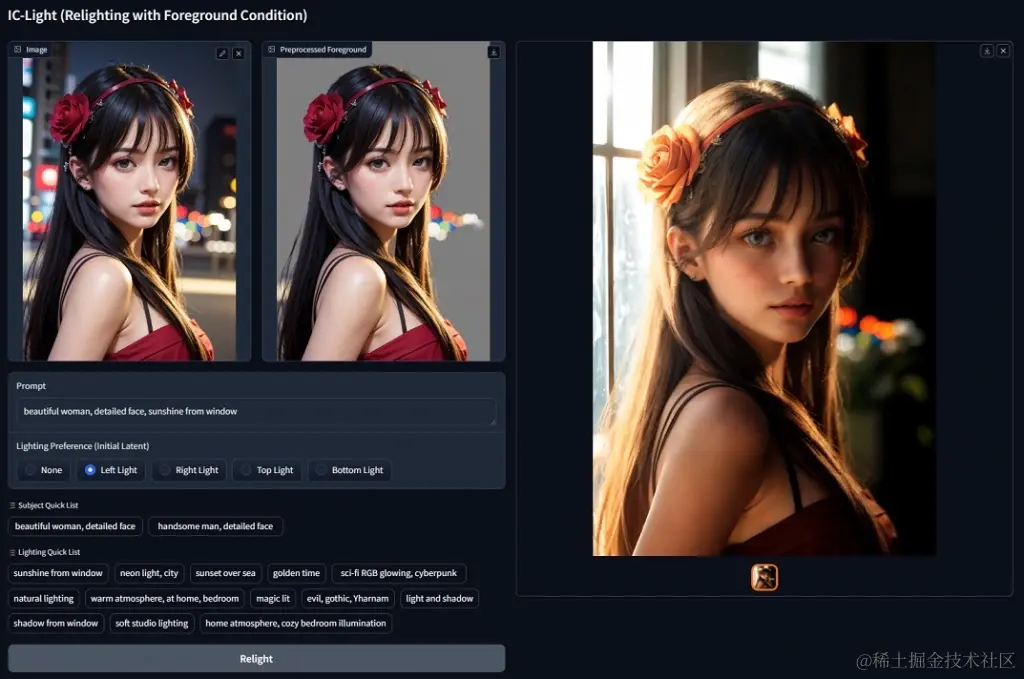Image resolution: width=1024 pixels, height=679 pixels.
Task: Pick 'handsome man, detailed face' subject
Action: (x=216, y=526)
